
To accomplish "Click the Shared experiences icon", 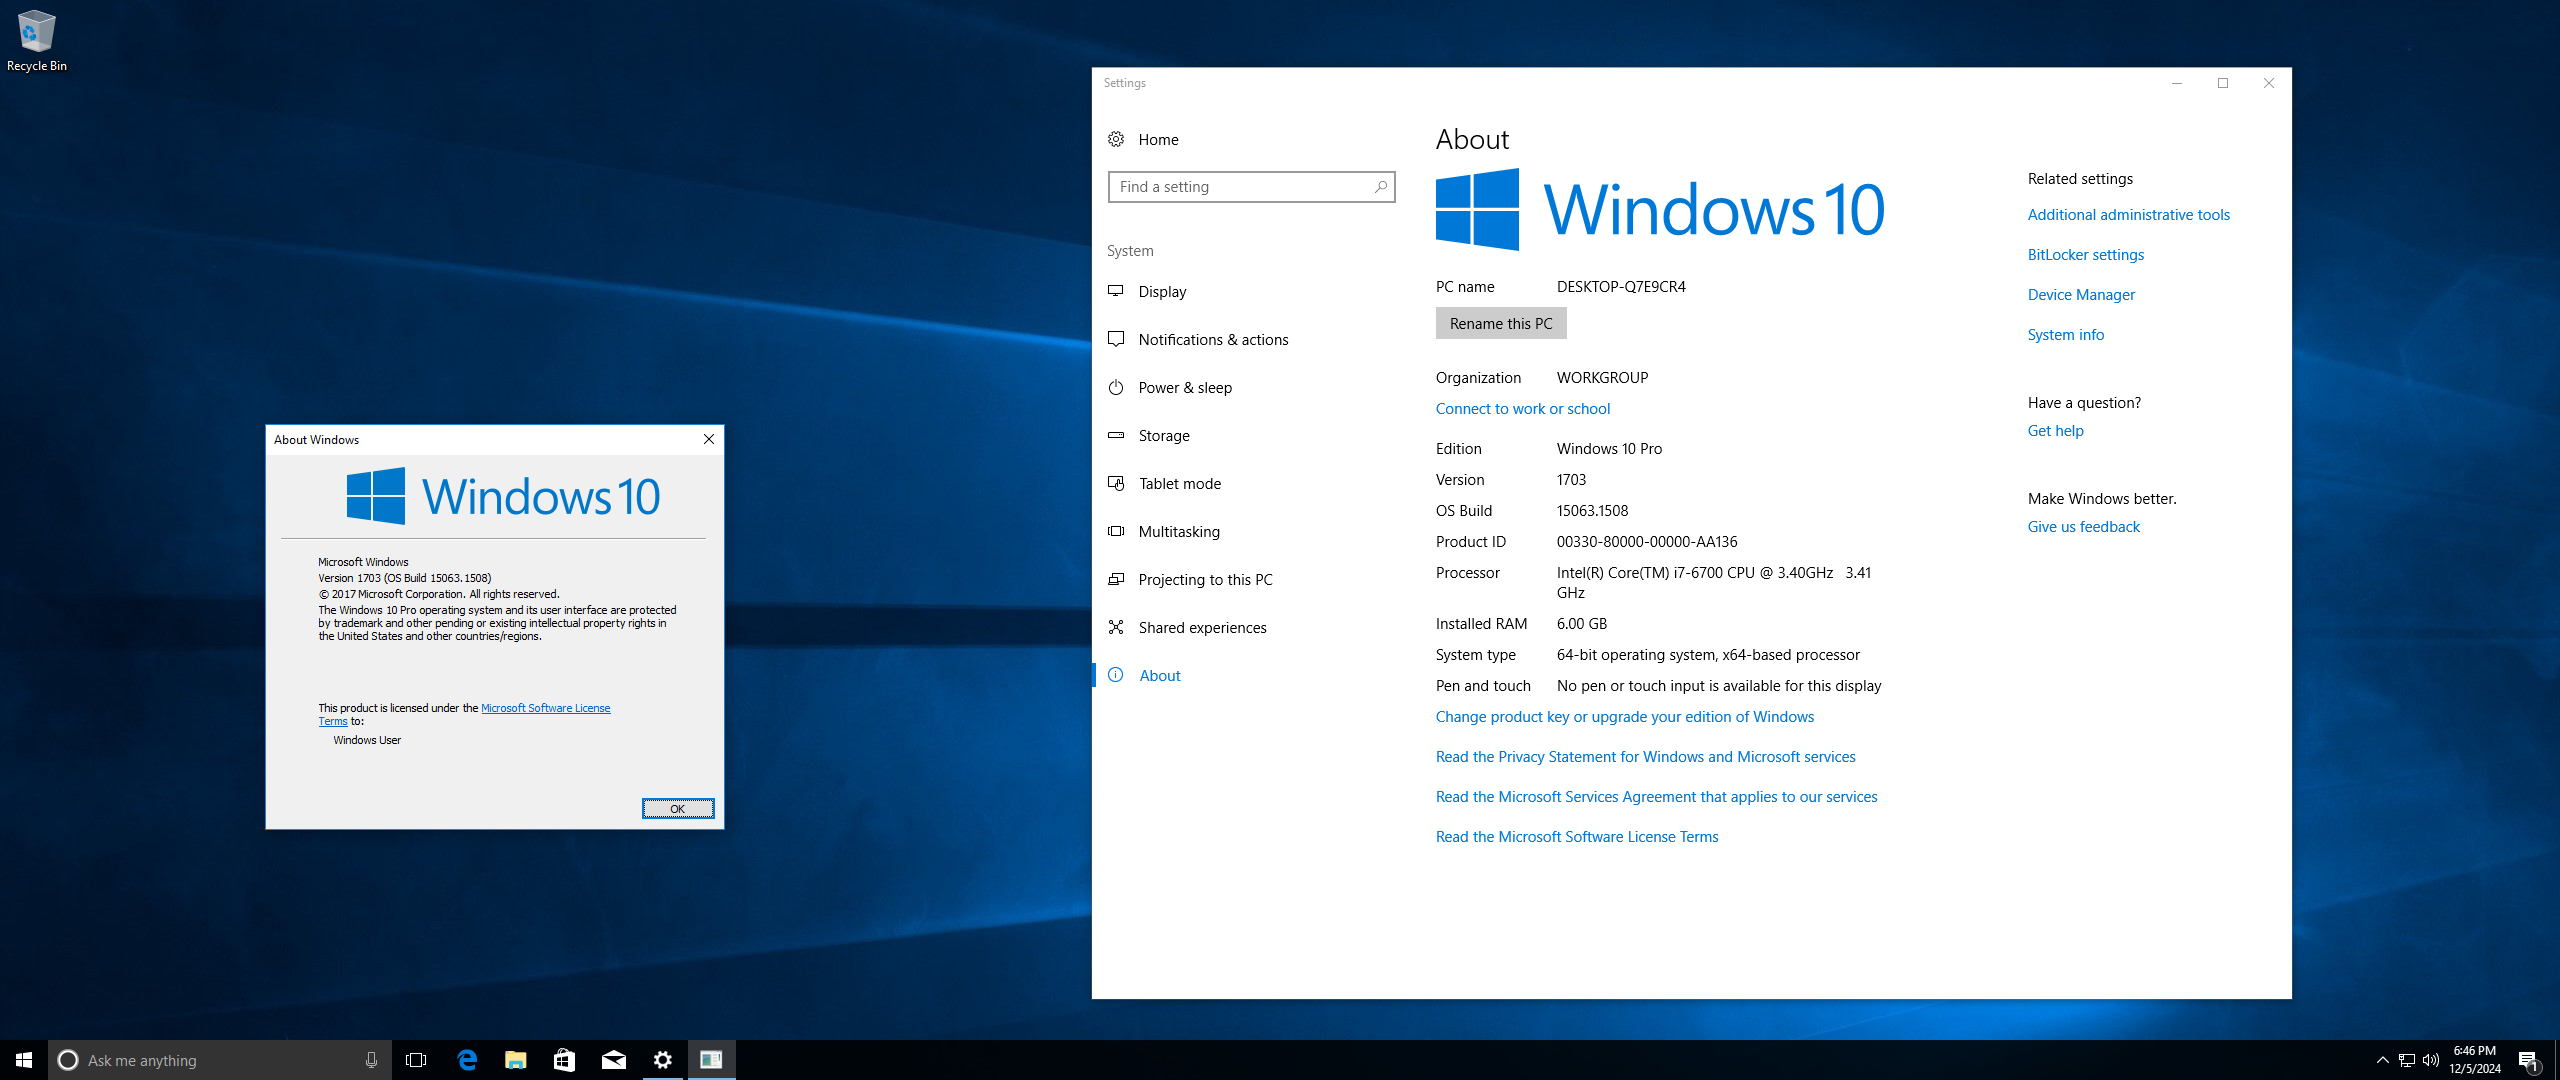I will (1116, 627).
